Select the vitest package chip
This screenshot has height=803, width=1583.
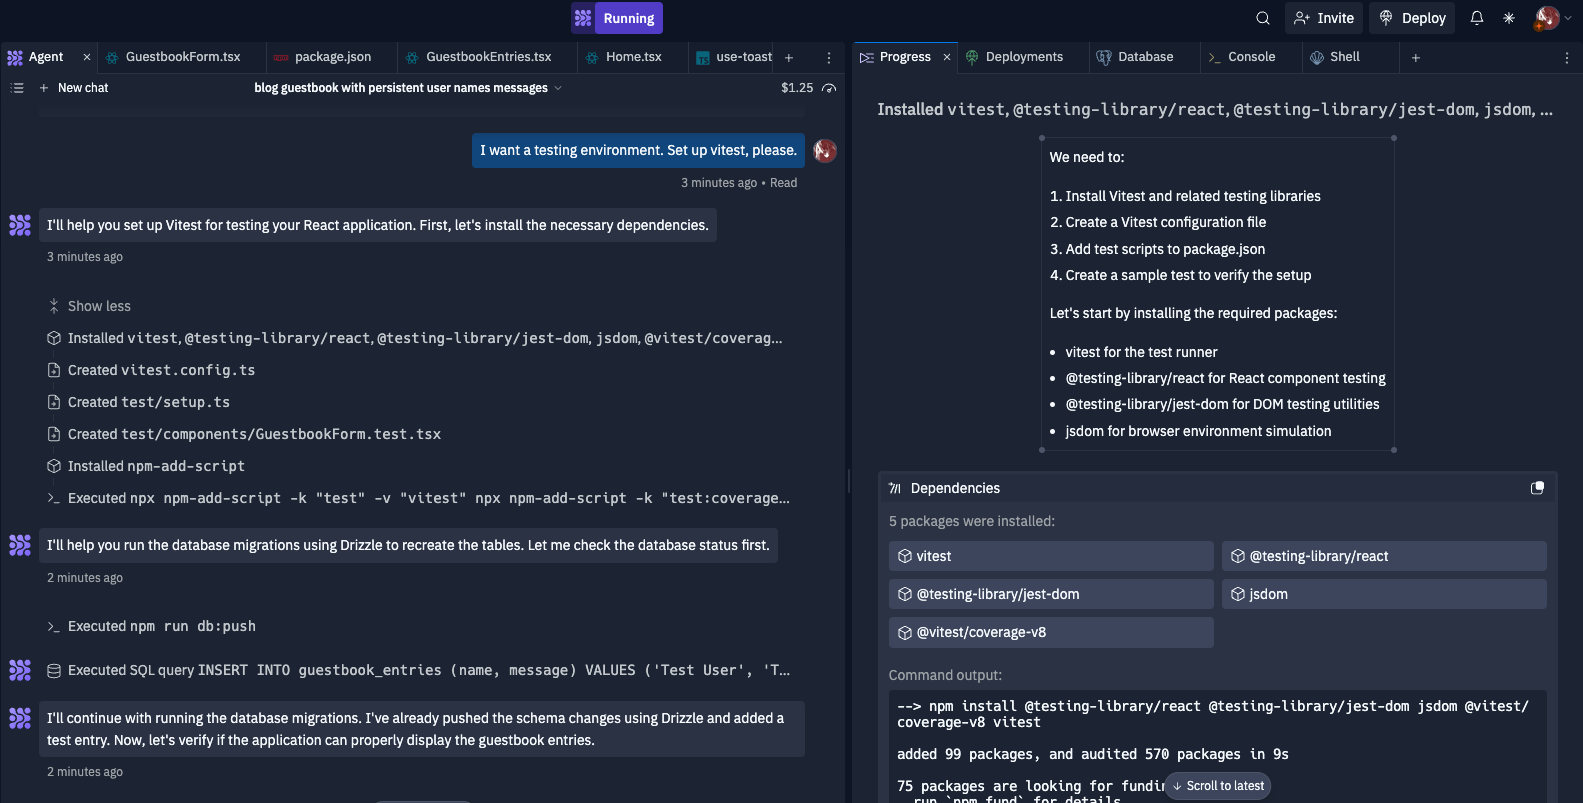pyautogui.click(x=1051, y=556)
